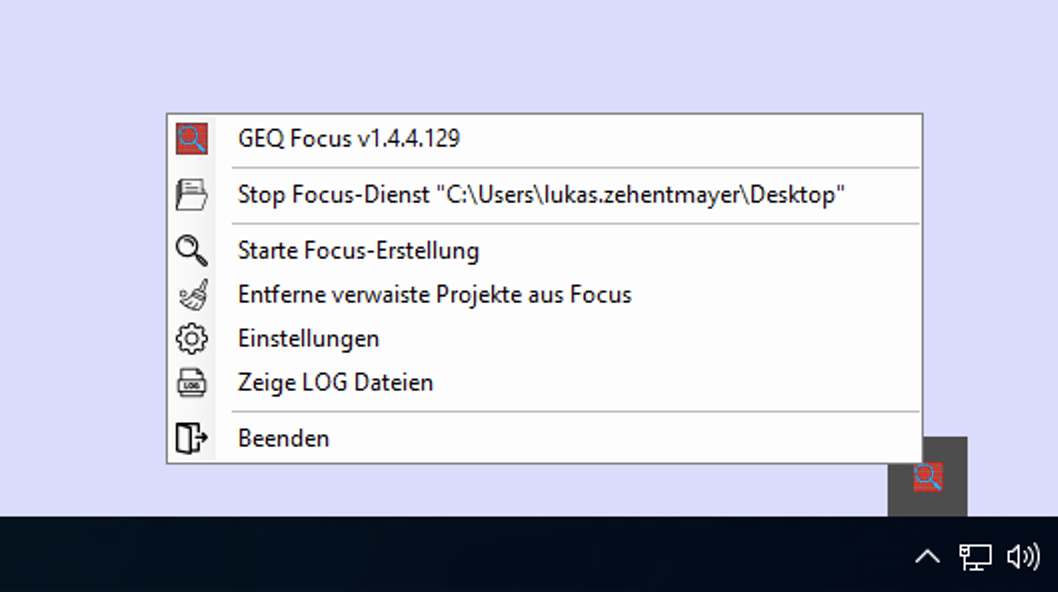Viewport: 1058px width, 592px height.
Task: Click the folder icon beside Stop Focus-Dienst
Action: click(x=192, y=195)
